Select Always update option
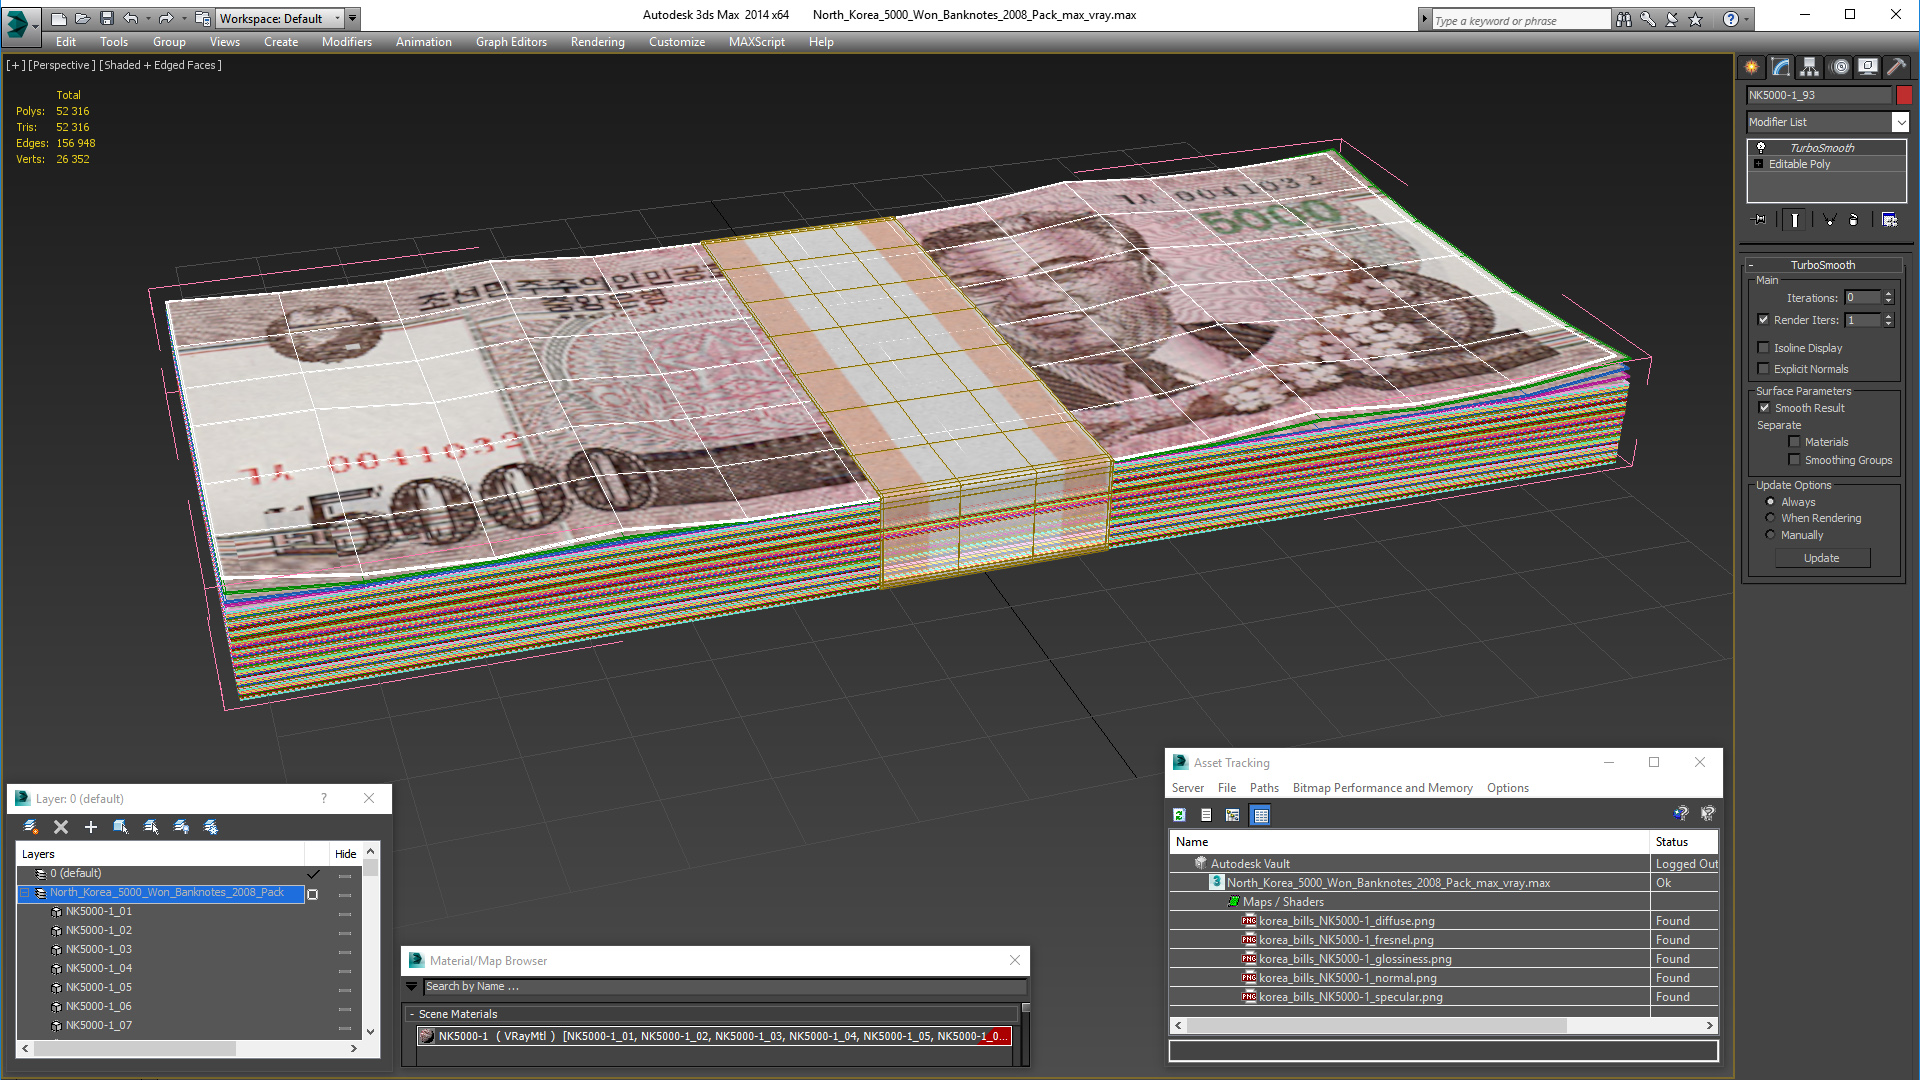 tap(1771, 502)
